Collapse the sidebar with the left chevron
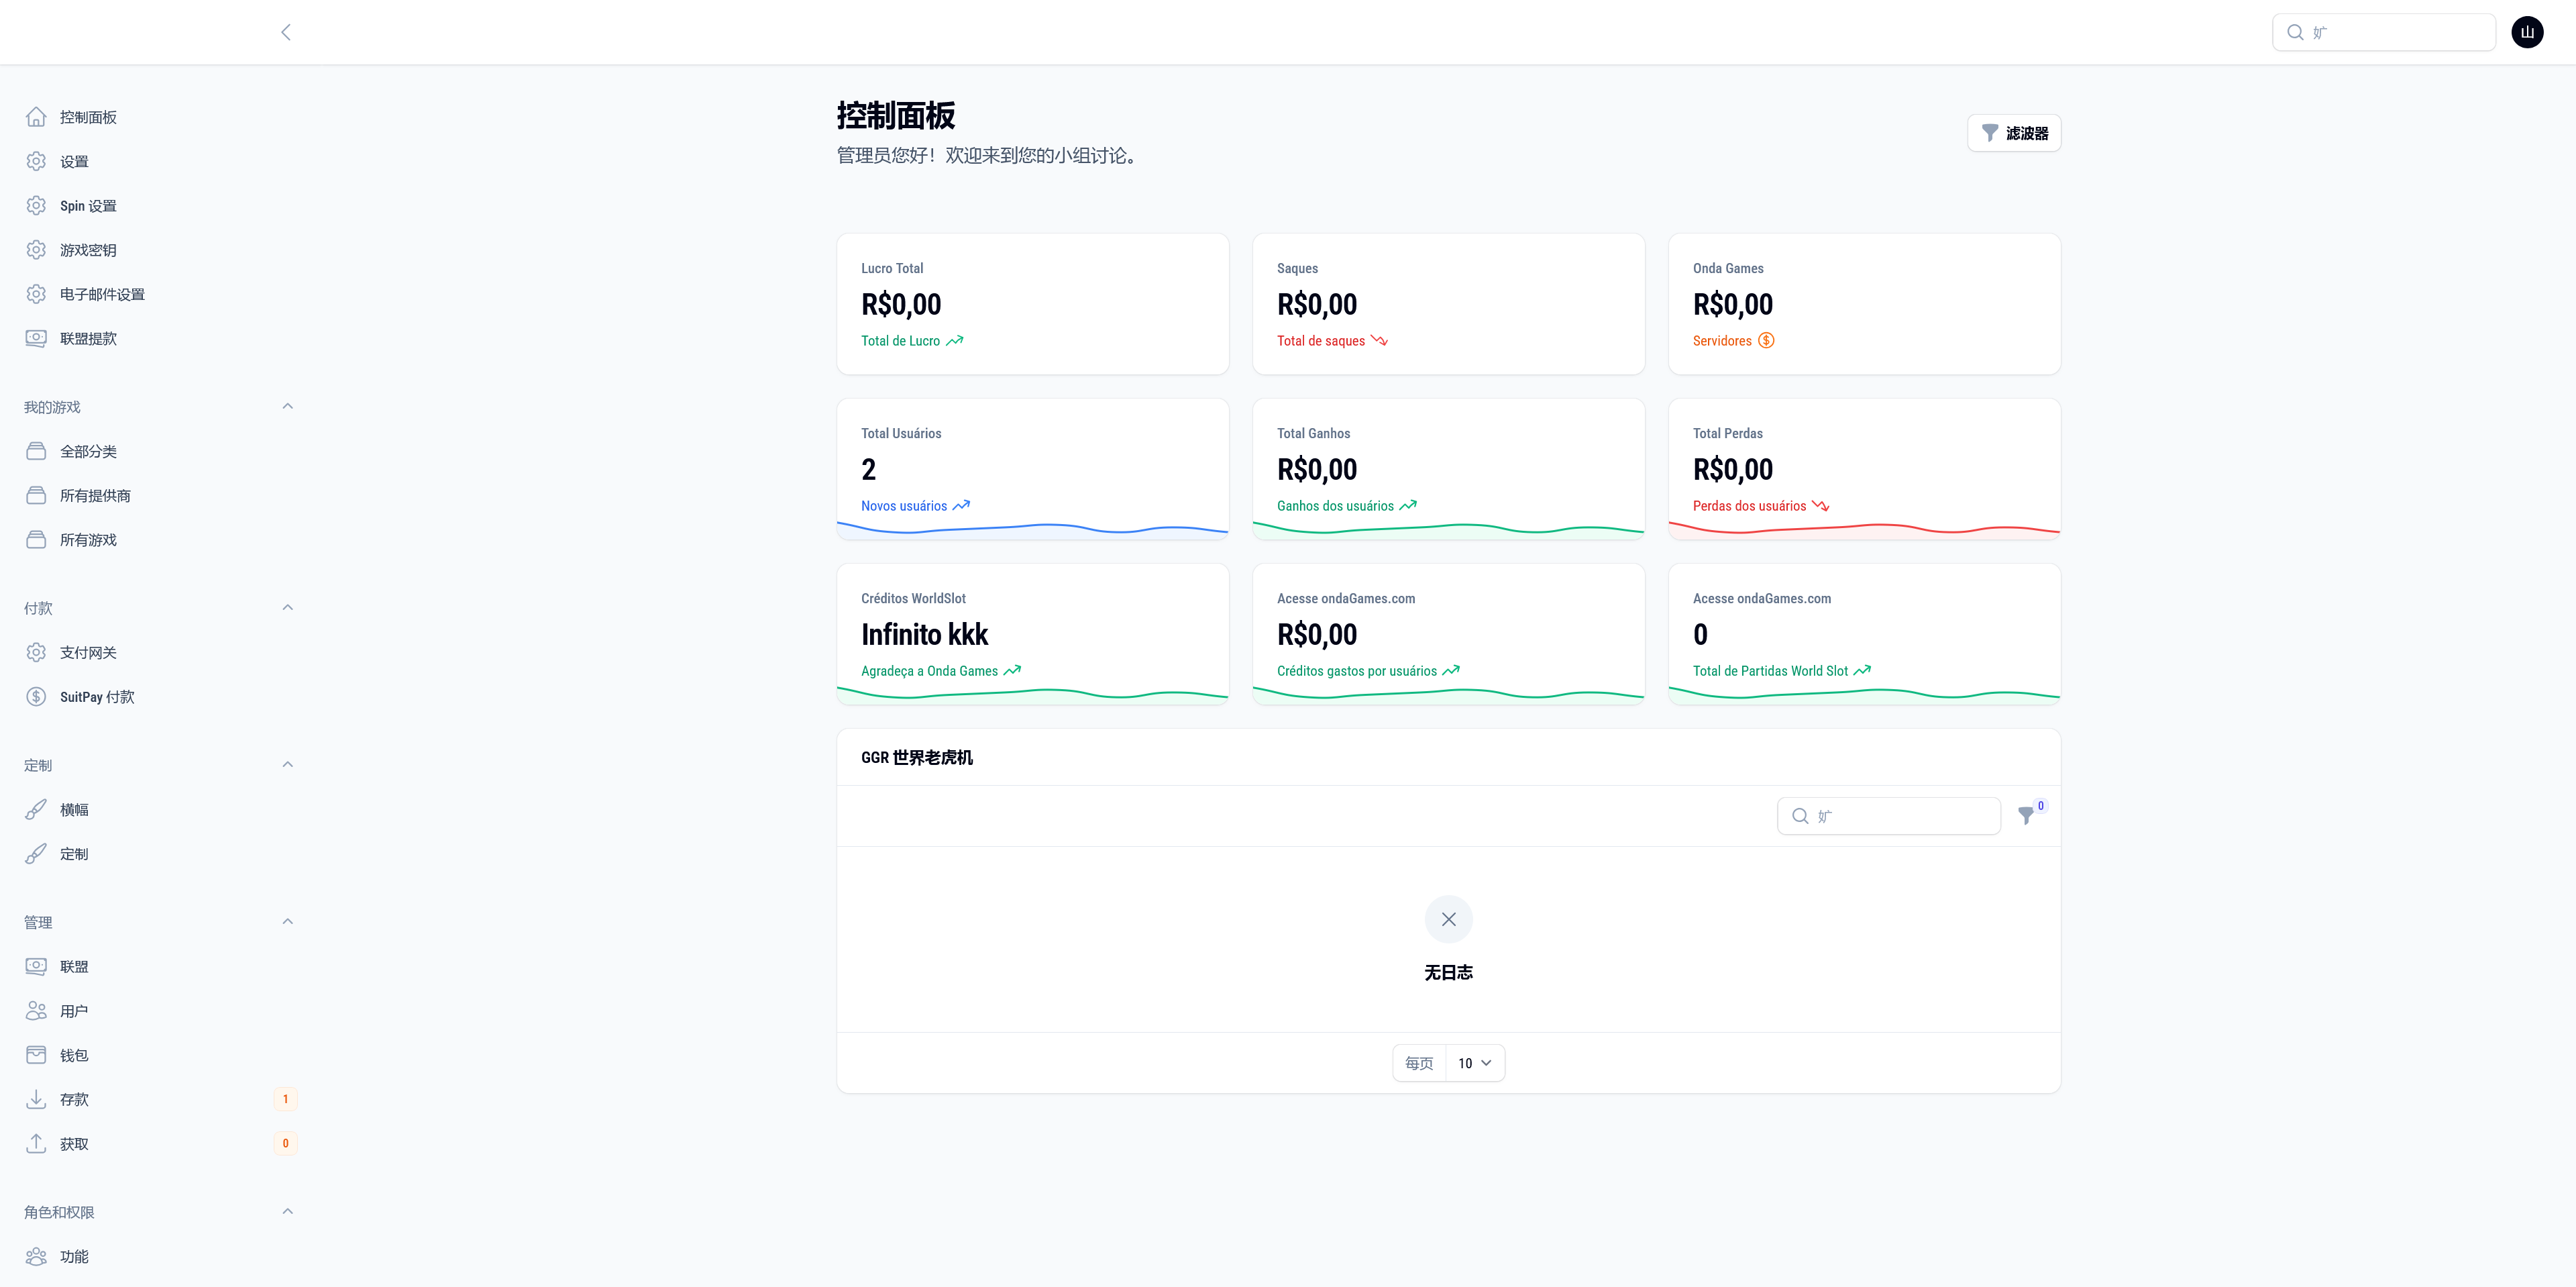The image size is (2576, 1287). point(286,32)
